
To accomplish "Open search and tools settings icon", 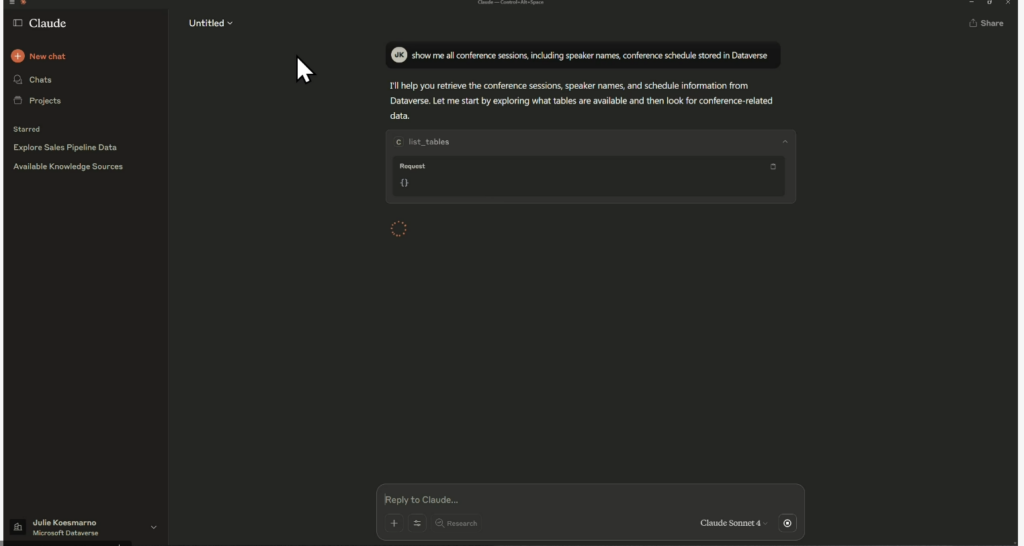I will pos(417,523).
